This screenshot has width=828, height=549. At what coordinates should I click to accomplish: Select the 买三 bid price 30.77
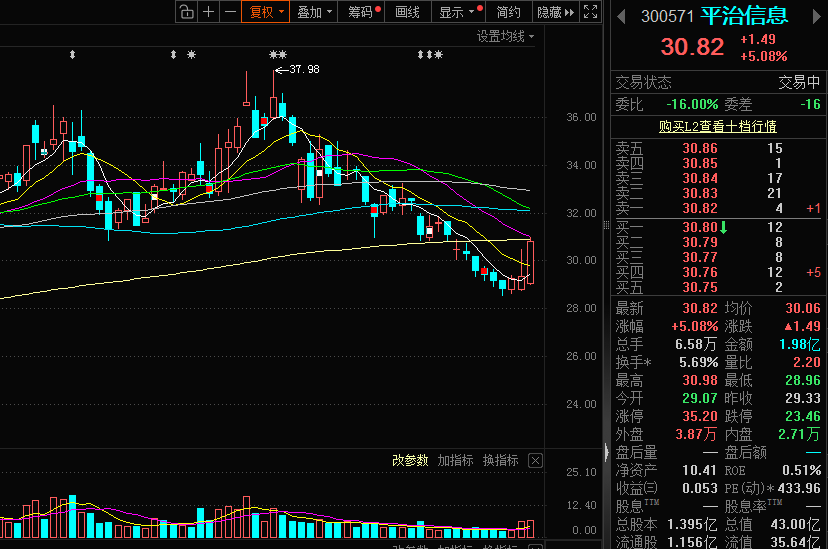pos(700,258)
